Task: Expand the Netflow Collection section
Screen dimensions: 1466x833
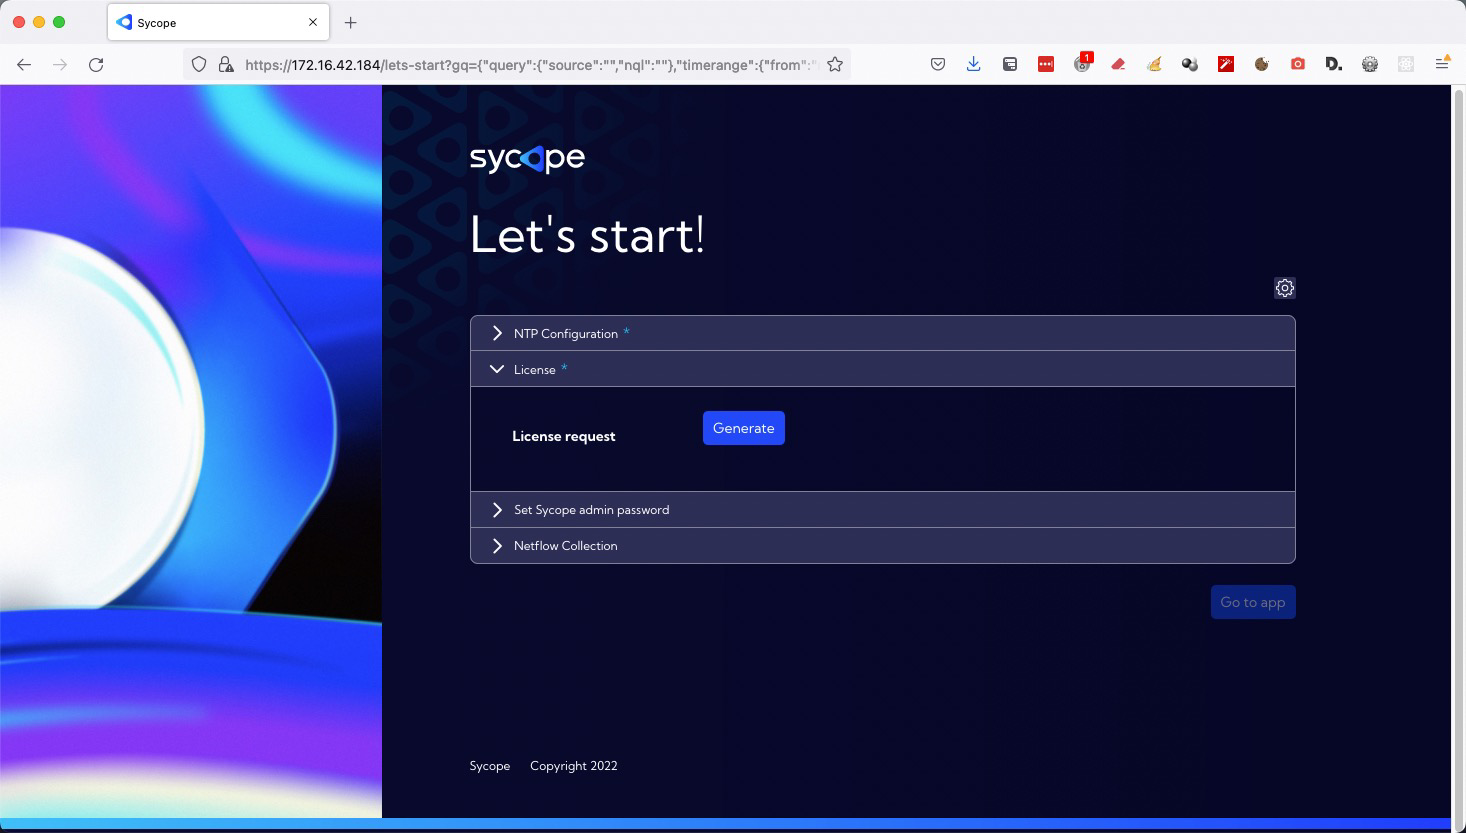Action: 882,545
